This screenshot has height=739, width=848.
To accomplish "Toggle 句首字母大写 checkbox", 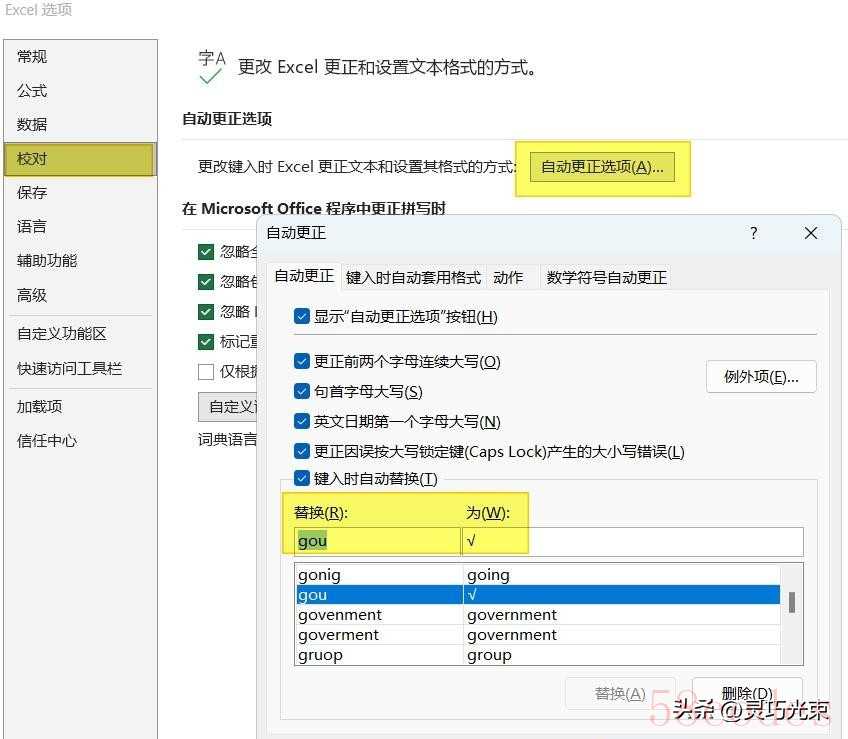I will tap(302, 391).
